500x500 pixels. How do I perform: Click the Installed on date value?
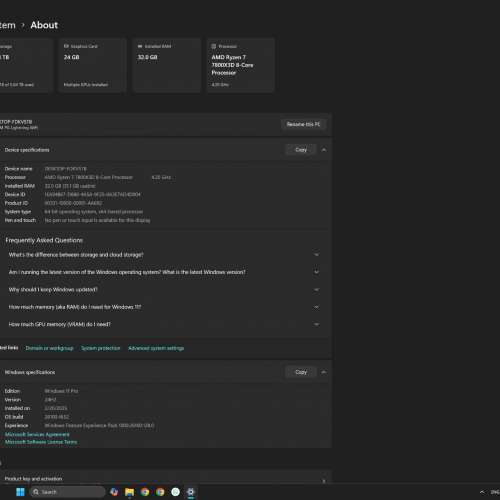pyautogui.click(x=56, y=408)
